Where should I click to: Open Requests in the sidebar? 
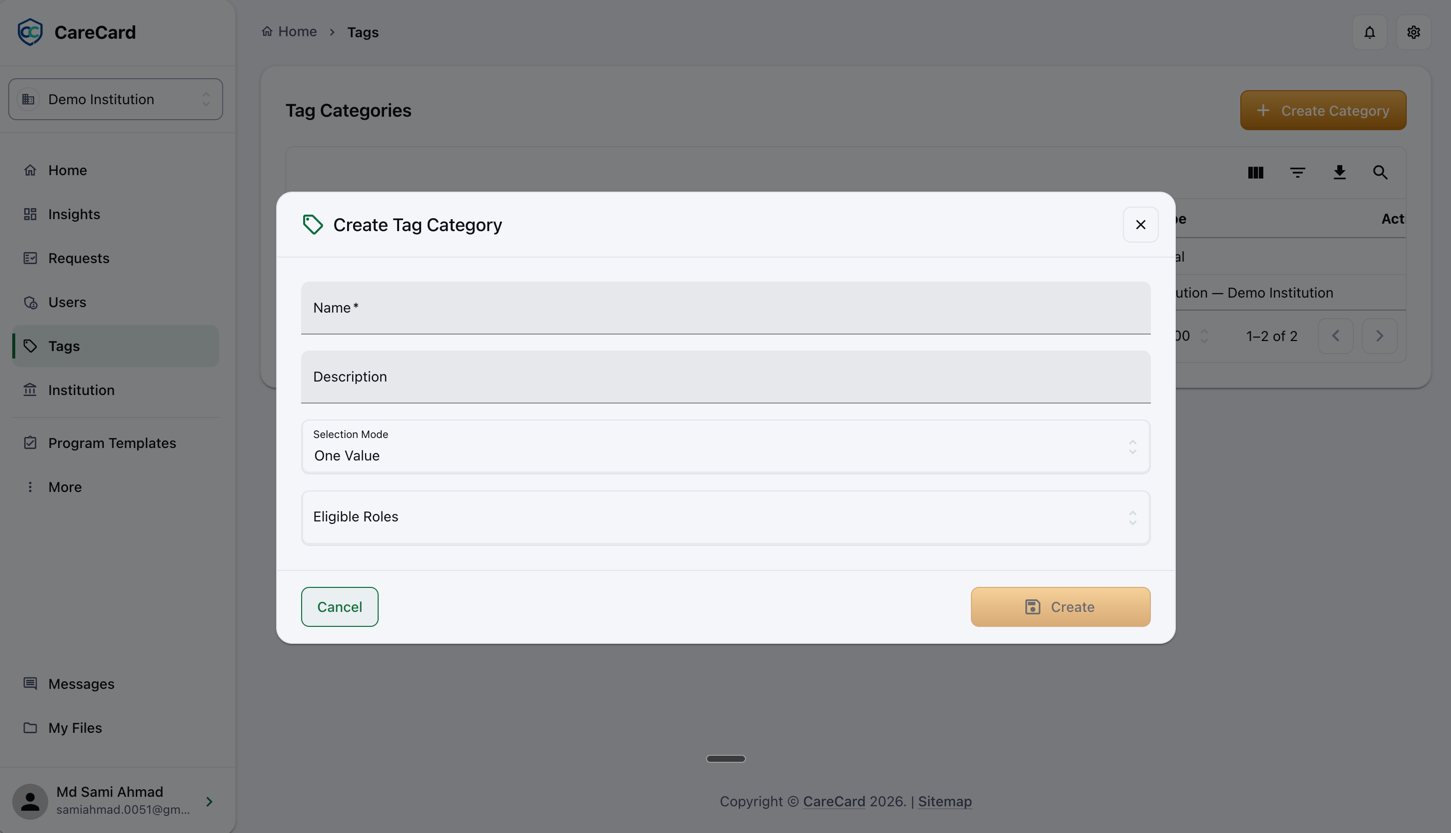pyautogui.click(x=116, y=258)
